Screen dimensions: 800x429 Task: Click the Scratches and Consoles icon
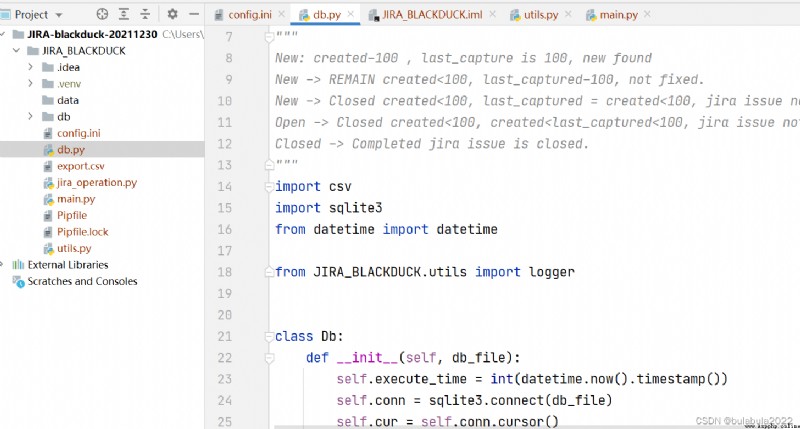tap(18, 281)
